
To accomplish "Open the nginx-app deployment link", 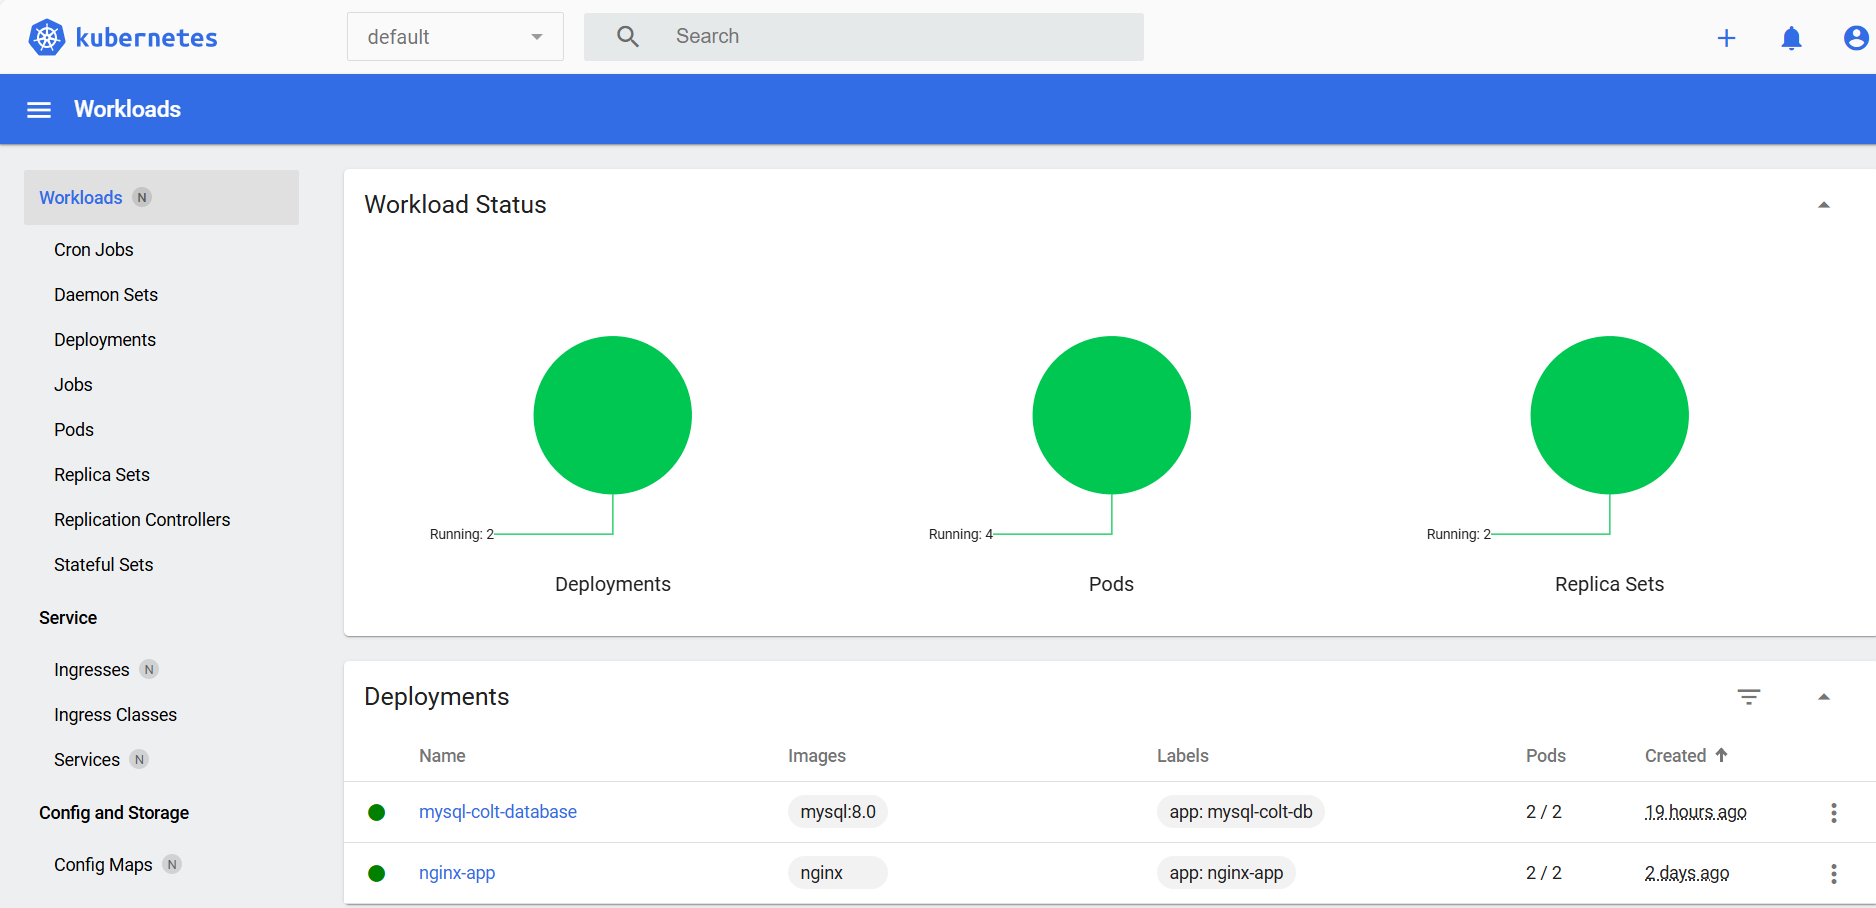I will 457,873.
